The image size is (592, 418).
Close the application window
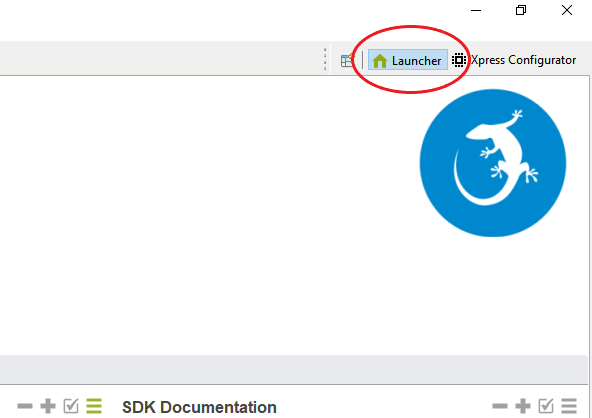pyautogui.click(x=567, y=10)
